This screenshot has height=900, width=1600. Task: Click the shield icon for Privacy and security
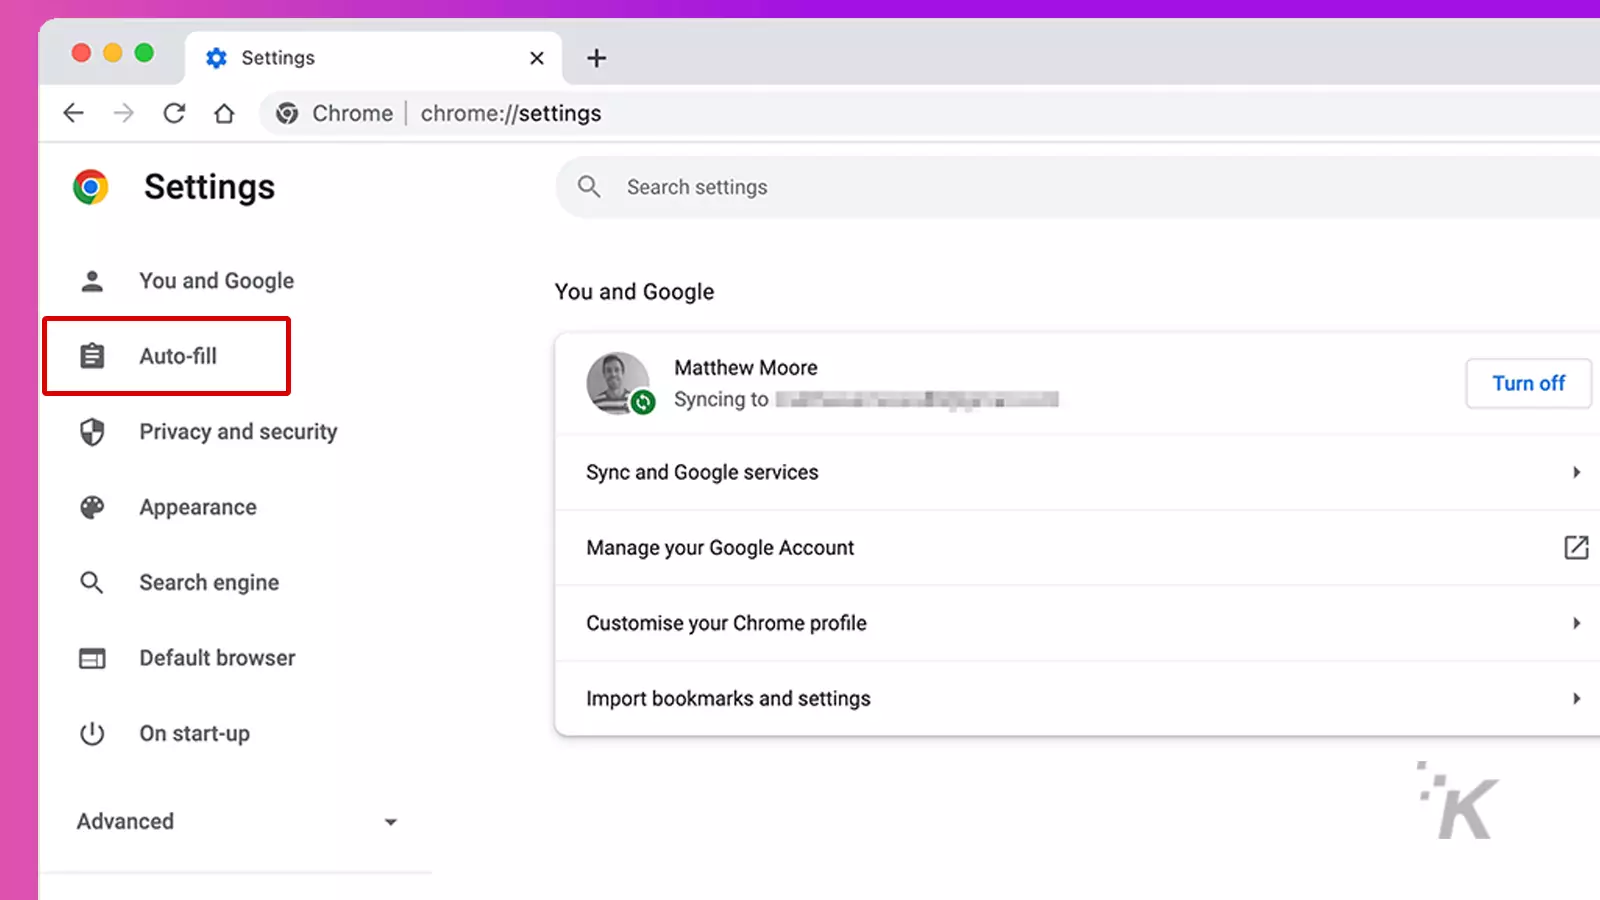pyautogui.click(x=92, y=432)
